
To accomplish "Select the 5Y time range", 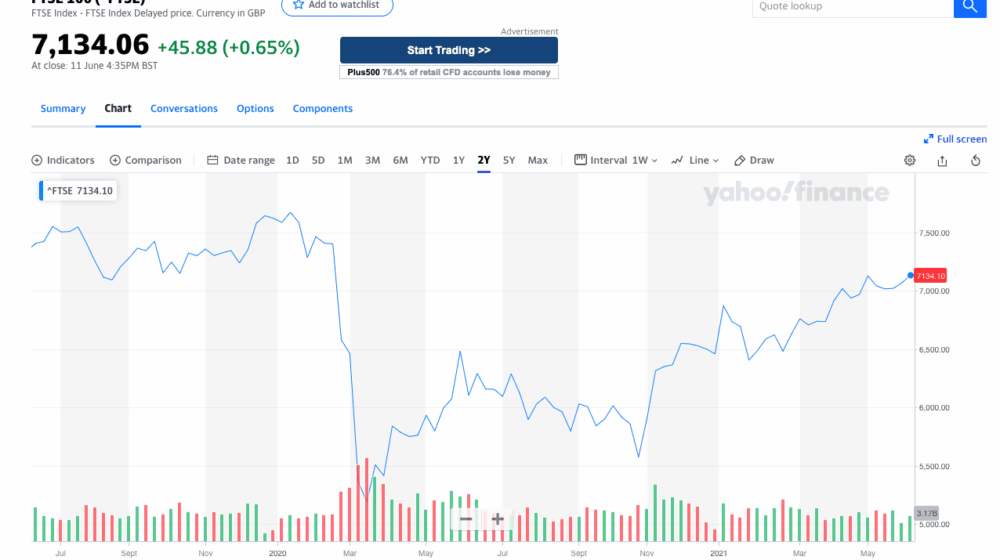I will point(509,160).
